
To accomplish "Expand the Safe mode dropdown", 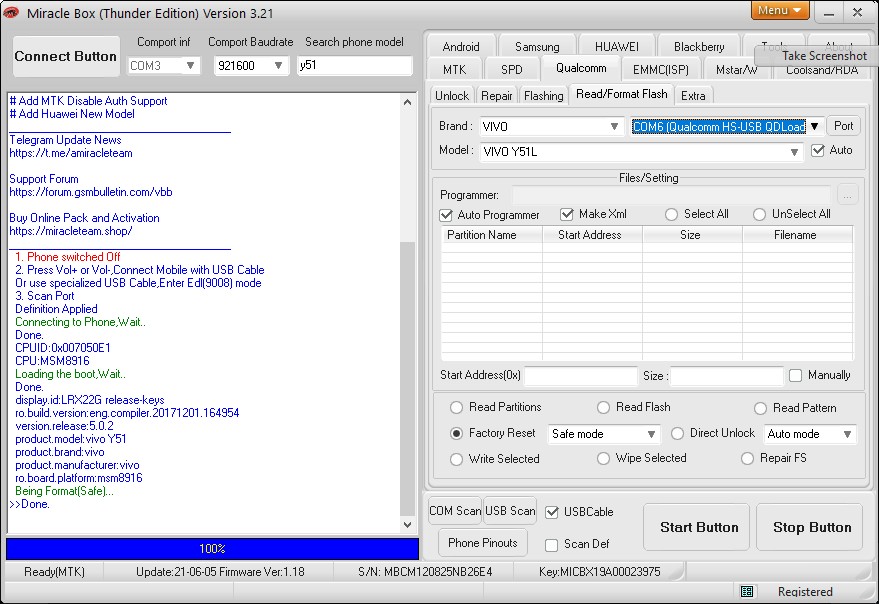I will coord(651,434).
